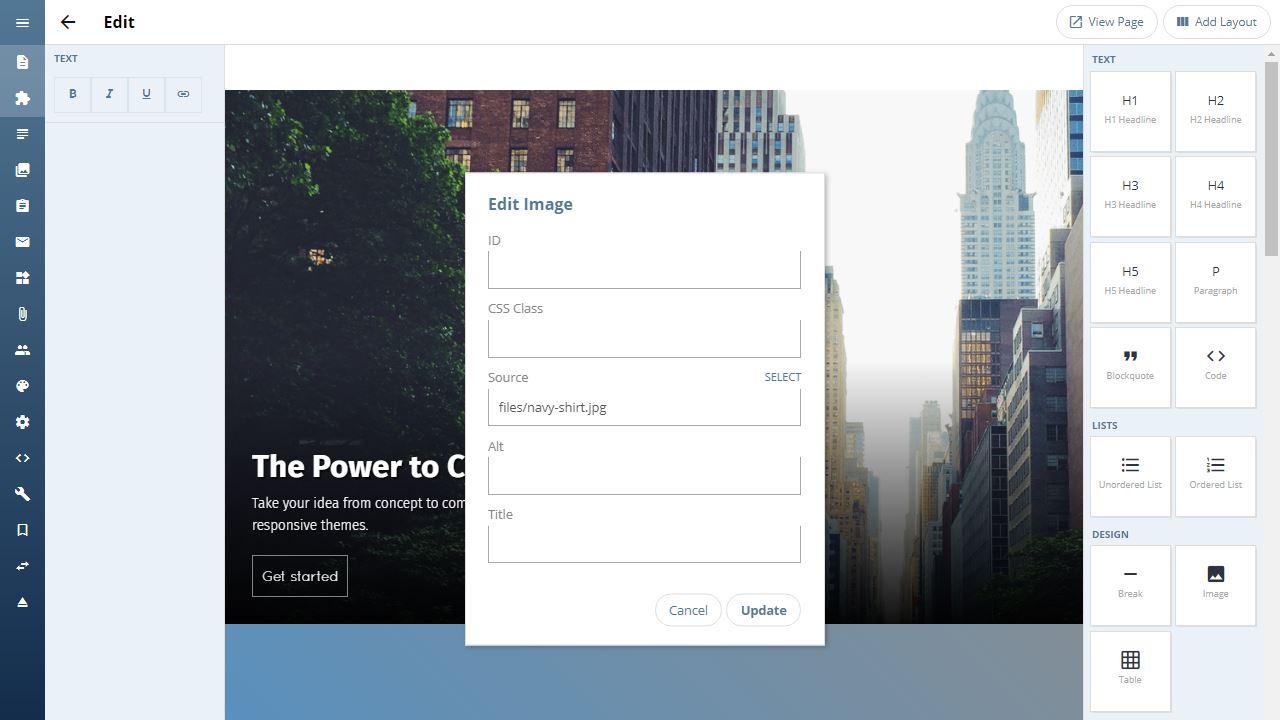Open the gear settings icon in sidebar
Screen dimensions: 1280x720
tap(22, 422)
